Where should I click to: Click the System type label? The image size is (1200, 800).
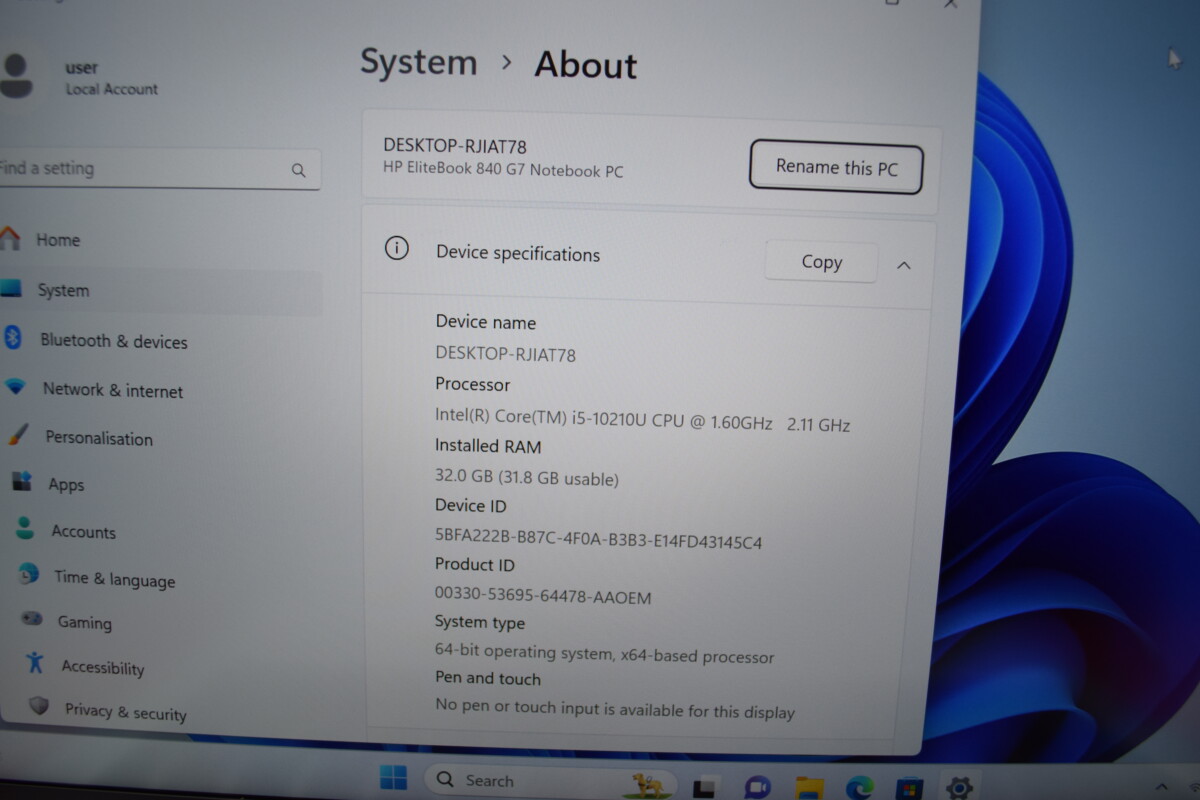click(479, 622)
